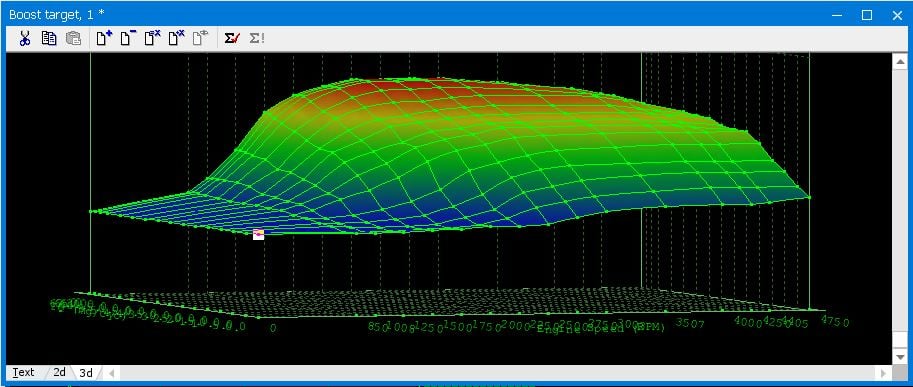Viewport: 913px width, 387px height.
Task: Maximize the Boost target window
Action: [867, 15]
